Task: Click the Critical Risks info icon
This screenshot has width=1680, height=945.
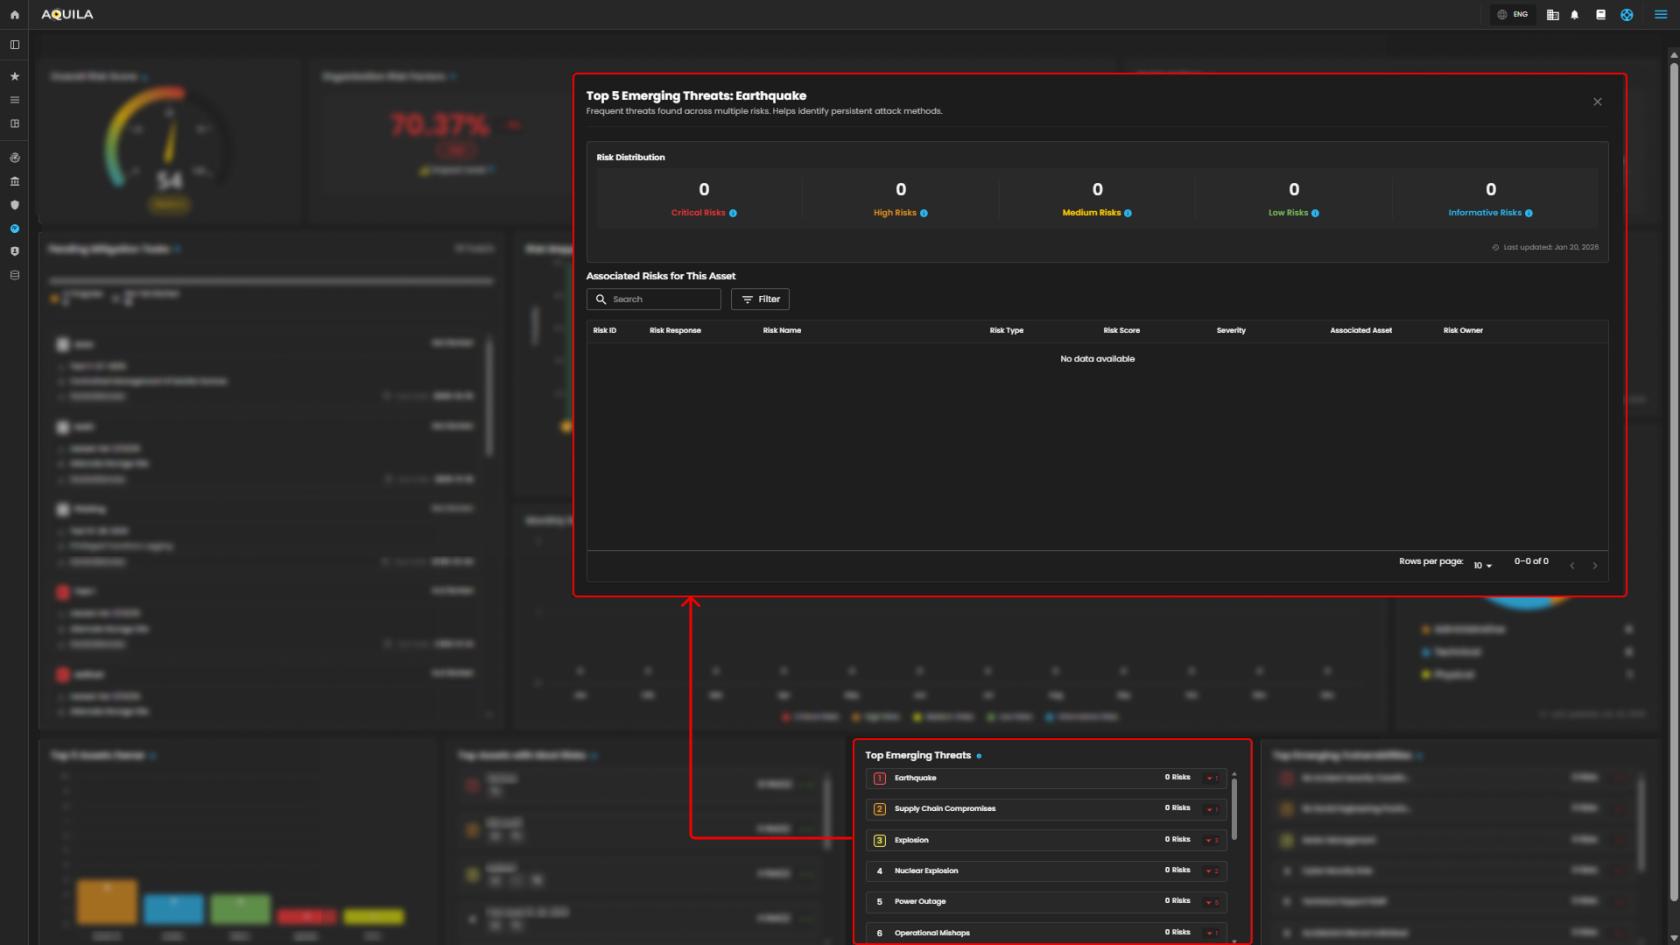Action: pyautogui.click(x=733, y=213)
